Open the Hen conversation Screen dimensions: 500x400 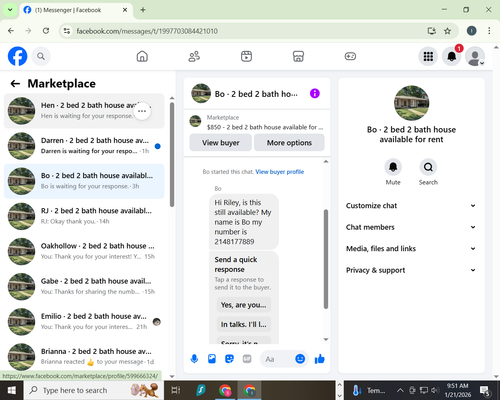pos(84,111)
